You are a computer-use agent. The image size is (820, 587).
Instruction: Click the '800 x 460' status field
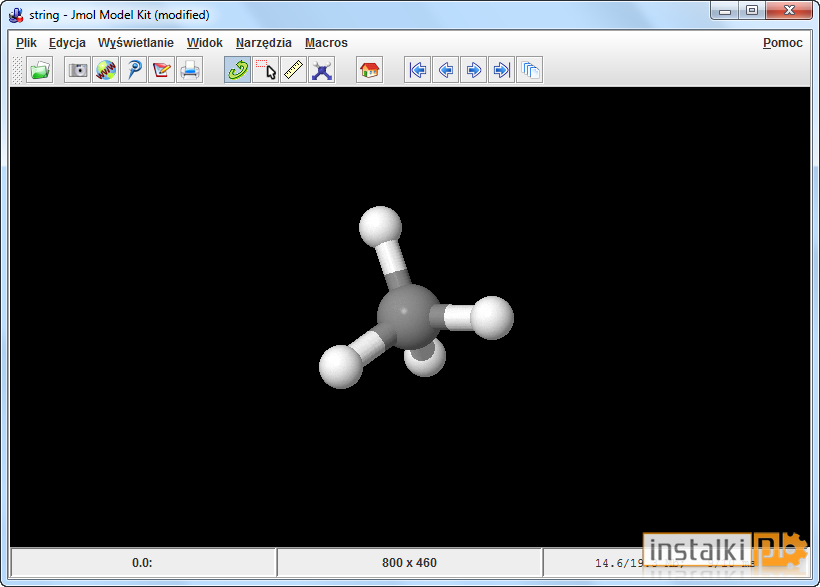pyautogui.click(x=409, y=563)
